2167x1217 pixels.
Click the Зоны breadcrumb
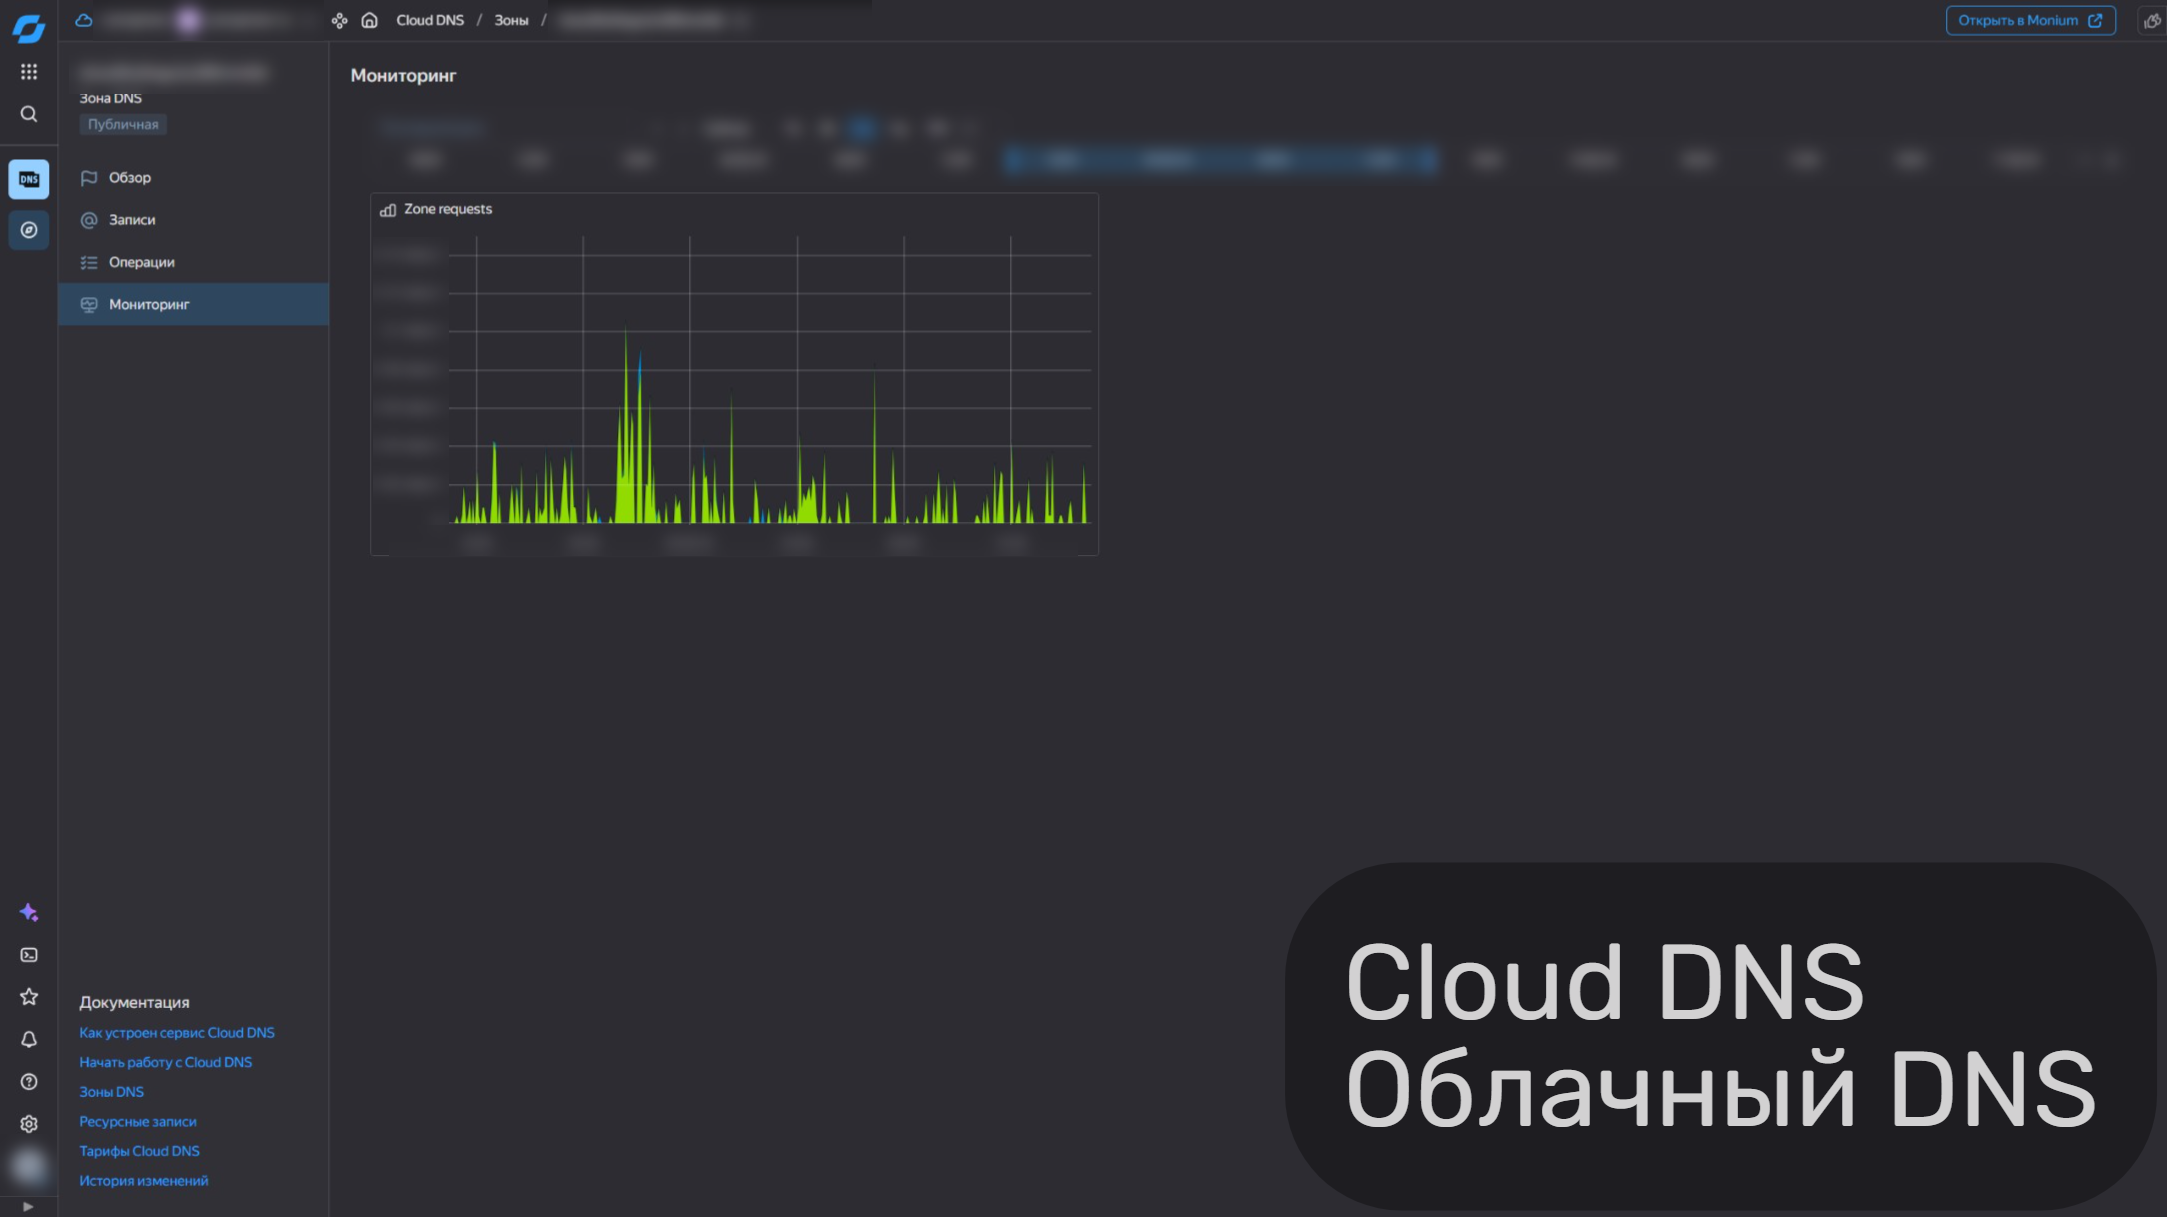(511, 20)
